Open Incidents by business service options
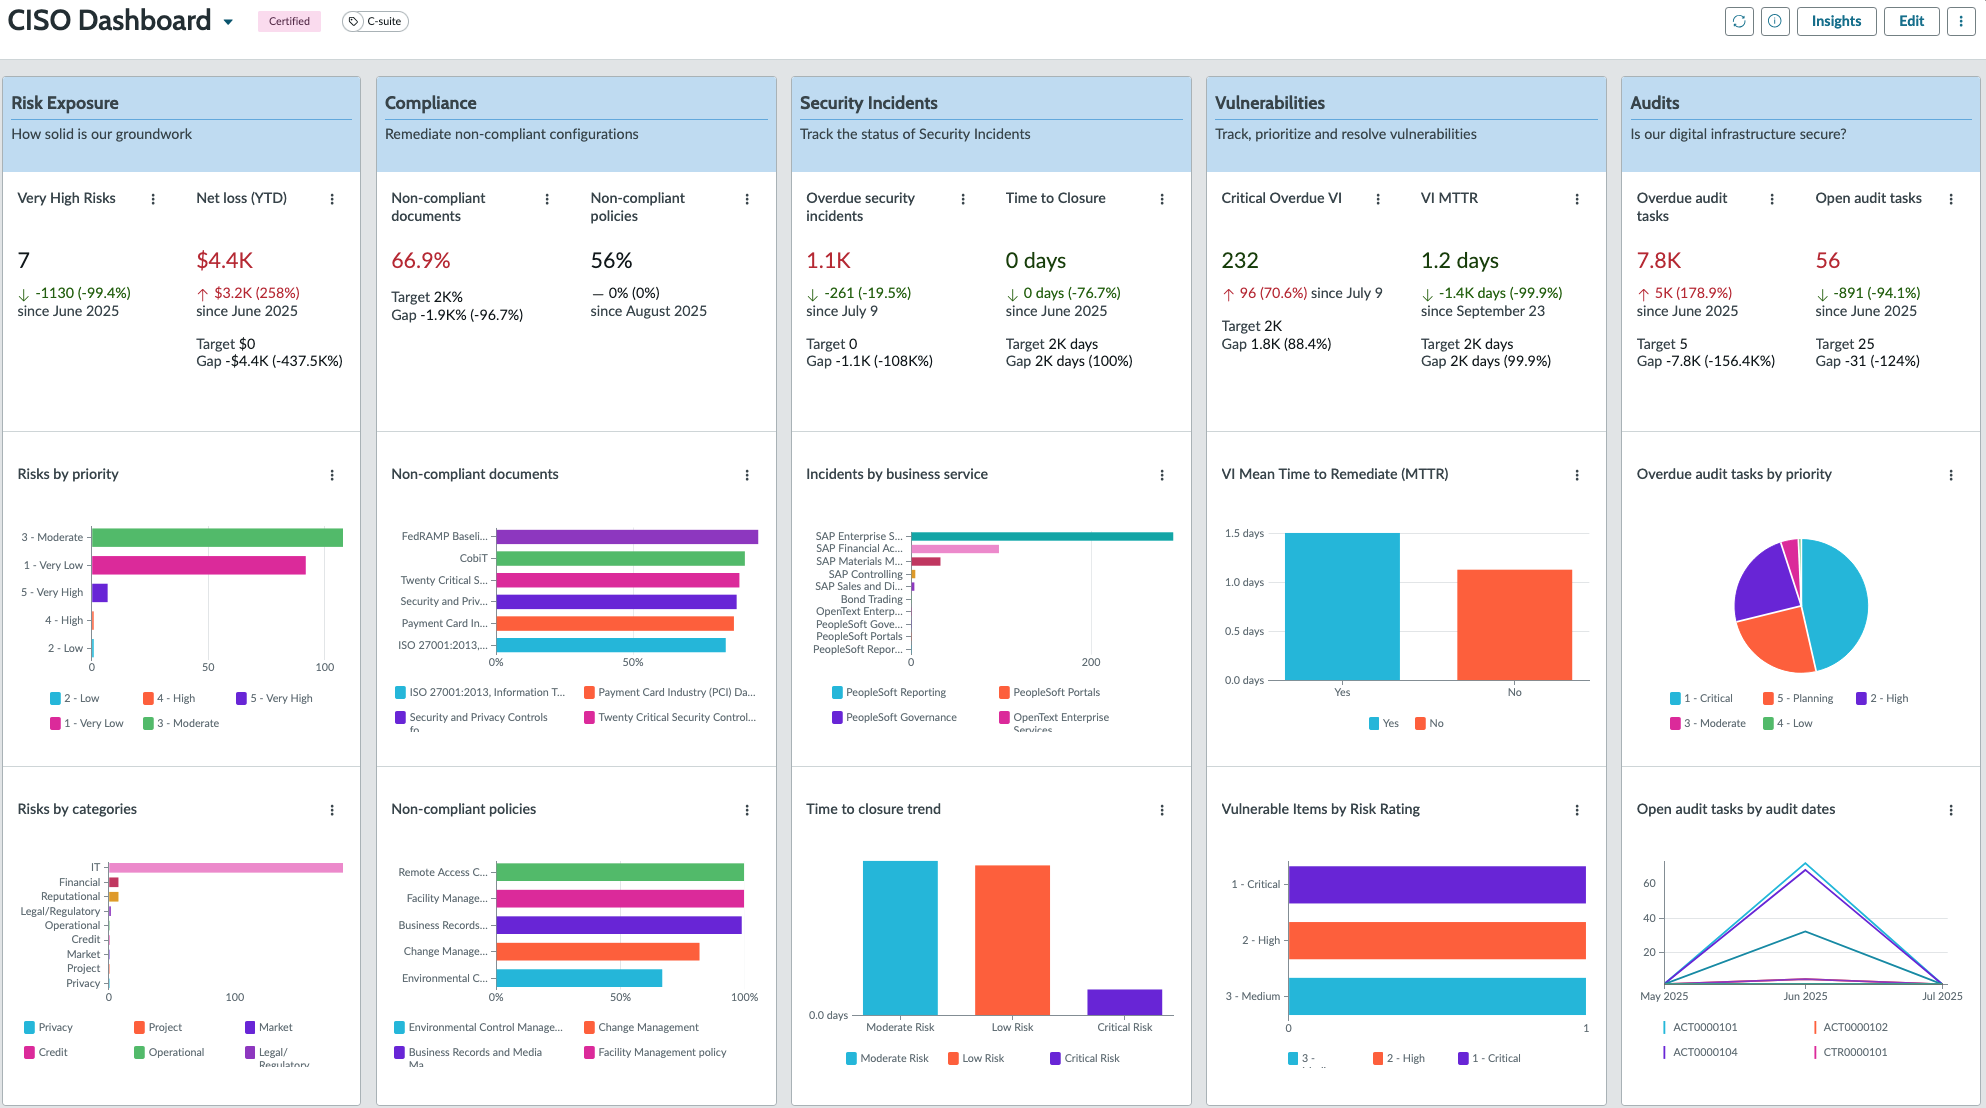Viewport: 1986px width, 1108px height. pos(1162,475)
